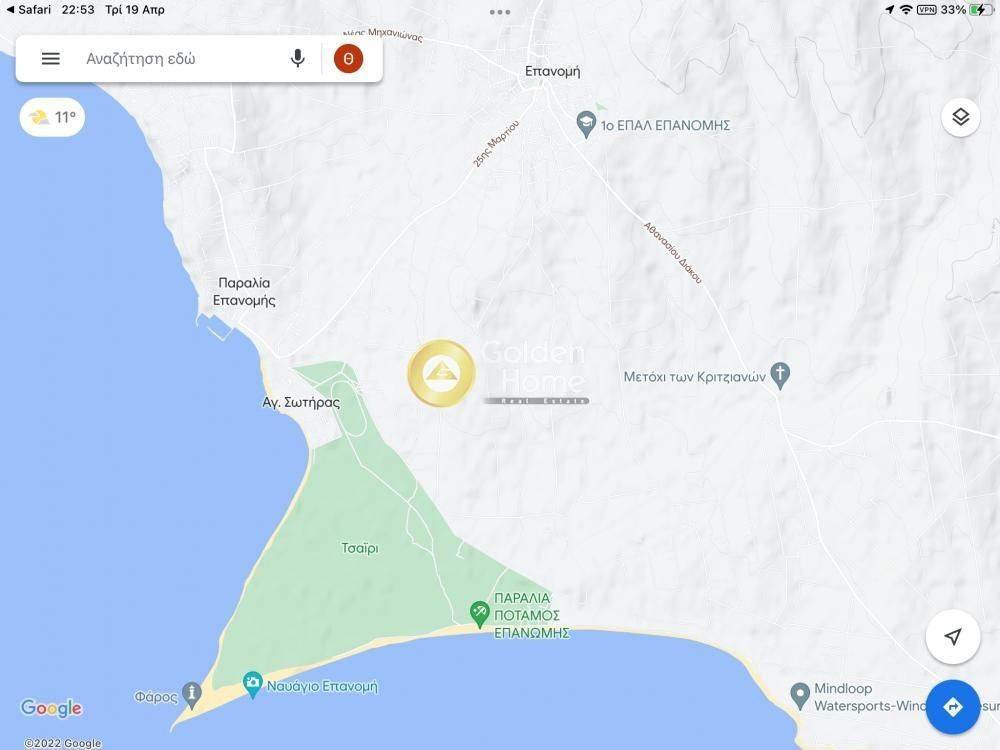Viewport: 1000px width, 750px height.
Task: Tap the Αγ. Σωτήρας label
Action: tap(301, 402)
